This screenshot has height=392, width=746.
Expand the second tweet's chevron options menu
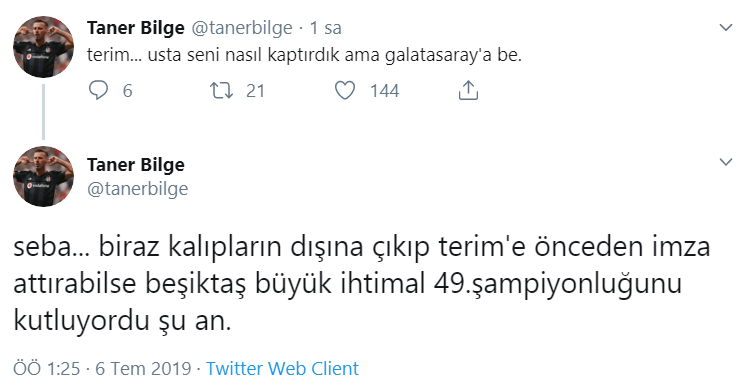(x=726, y=162)
